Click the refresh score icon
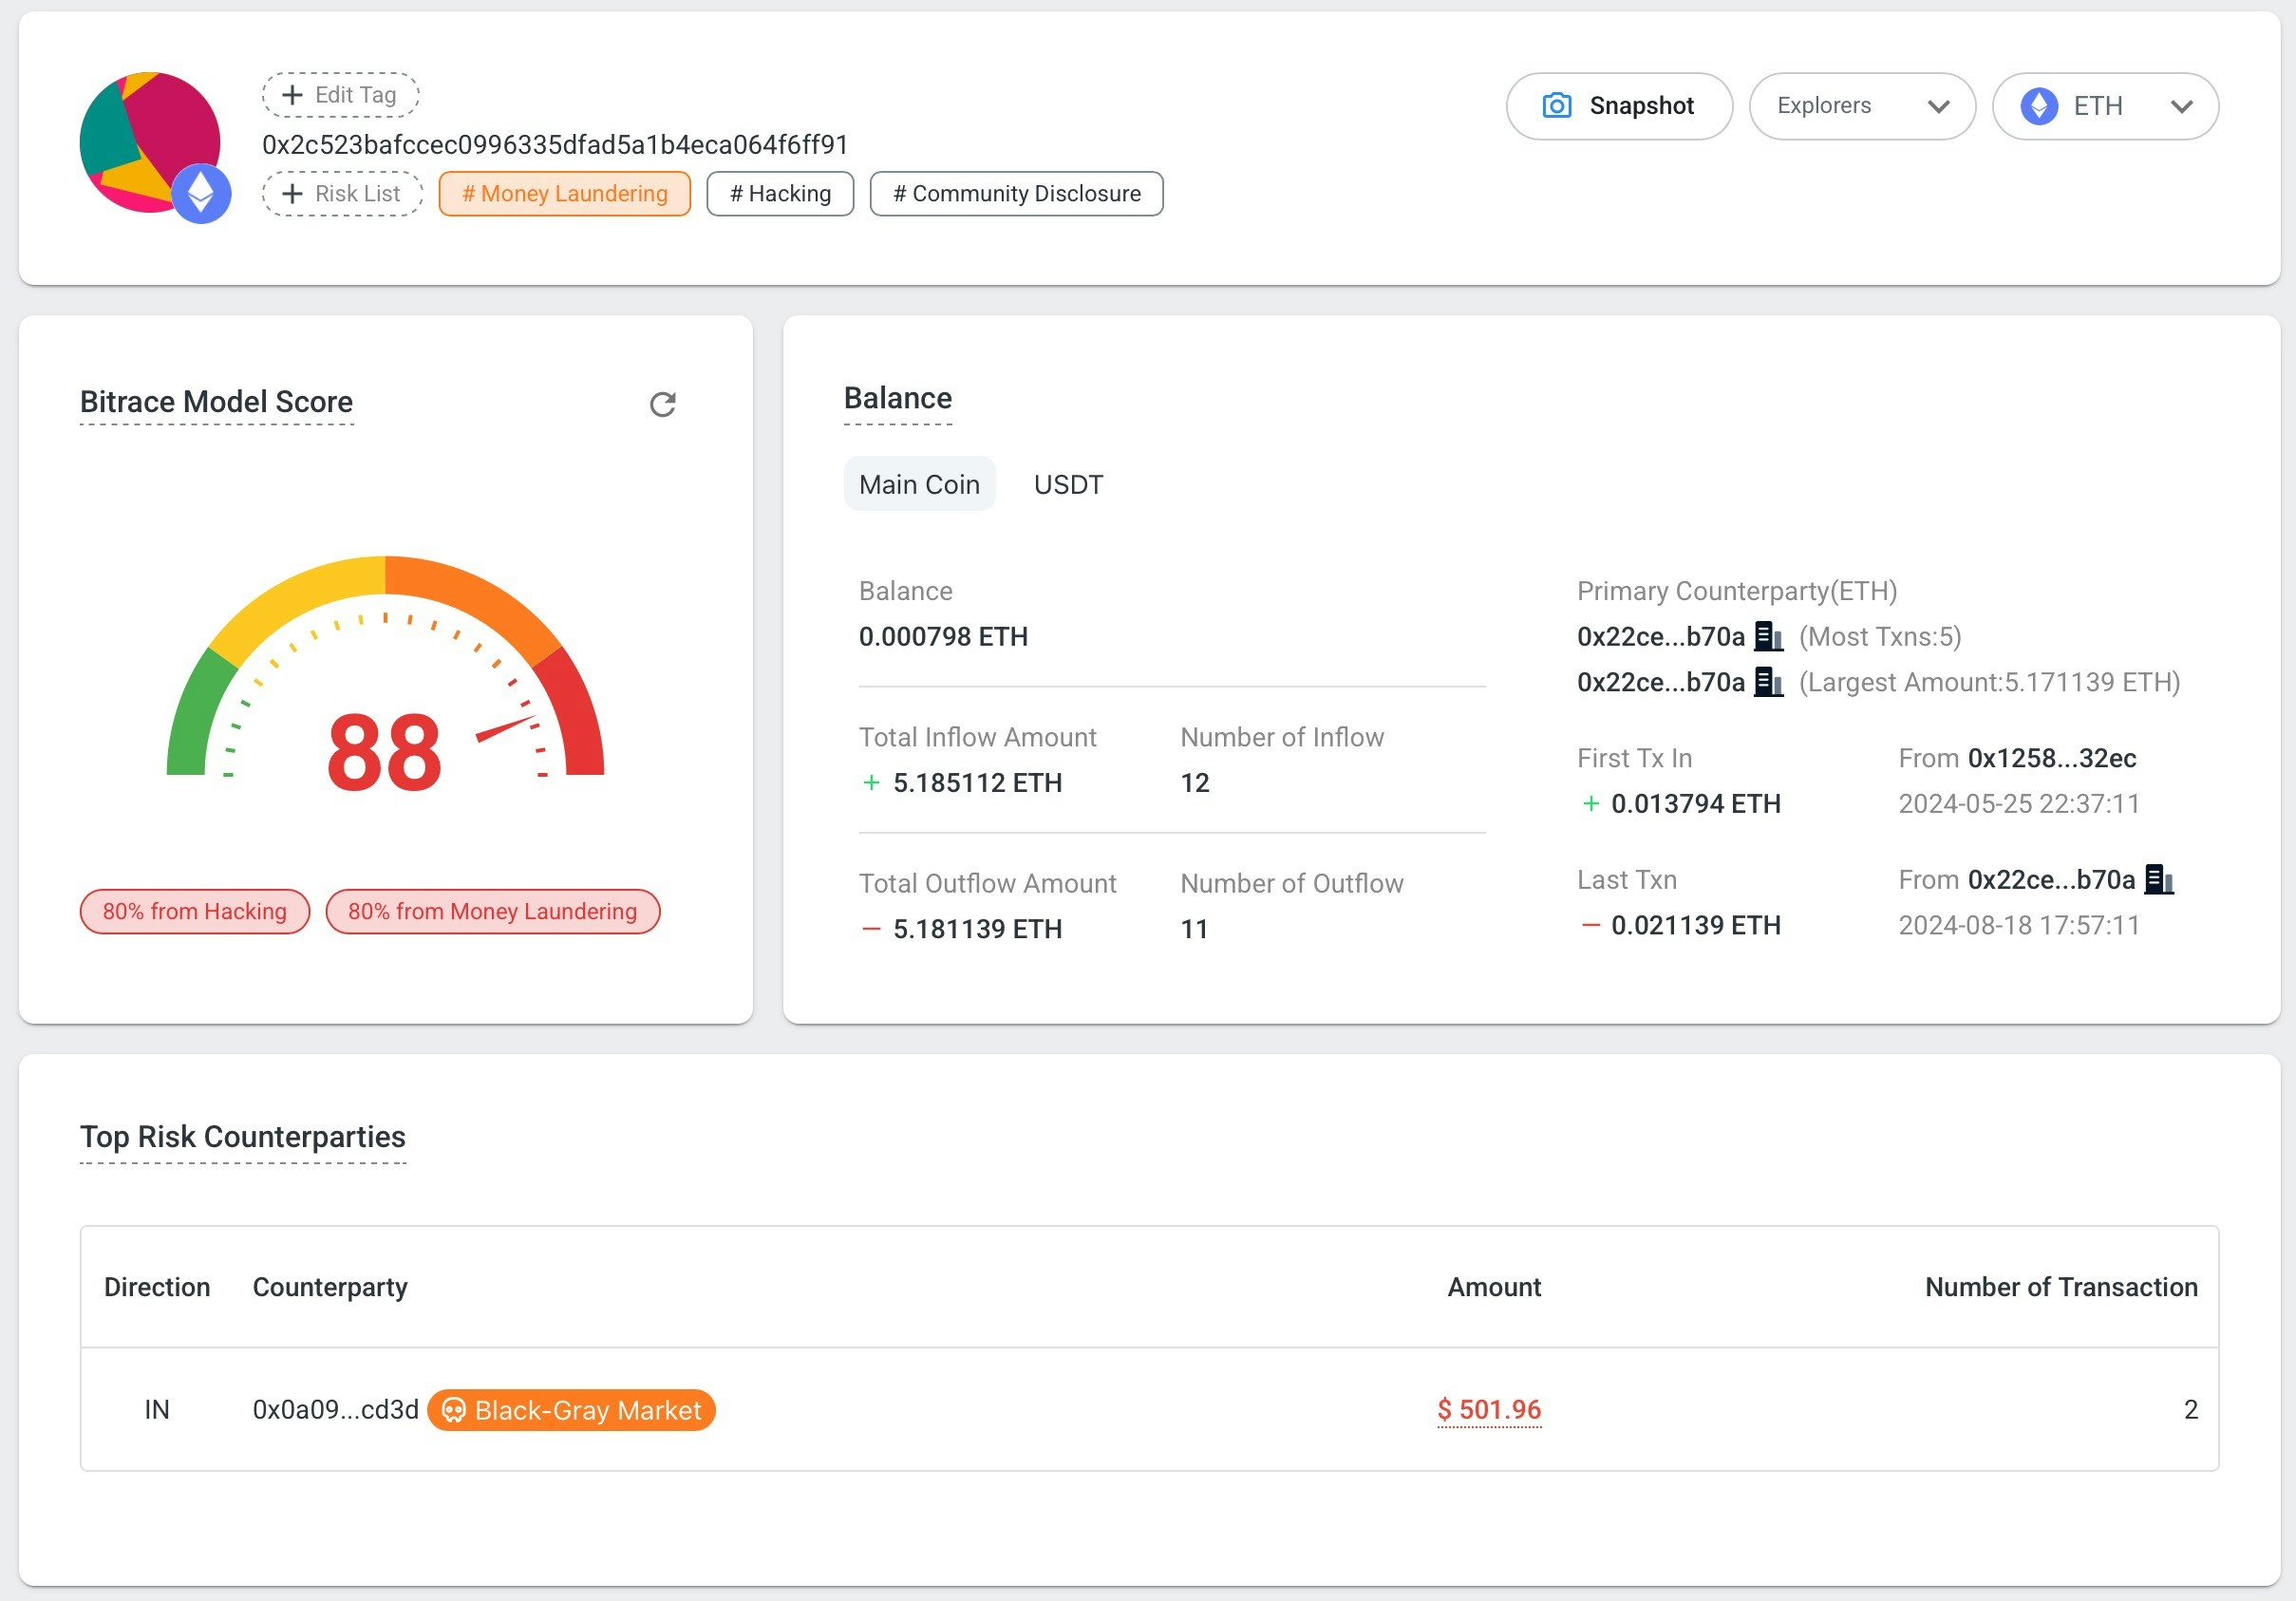The width and height of the screenshot is (2296, 1601). (x=662, y=404)
